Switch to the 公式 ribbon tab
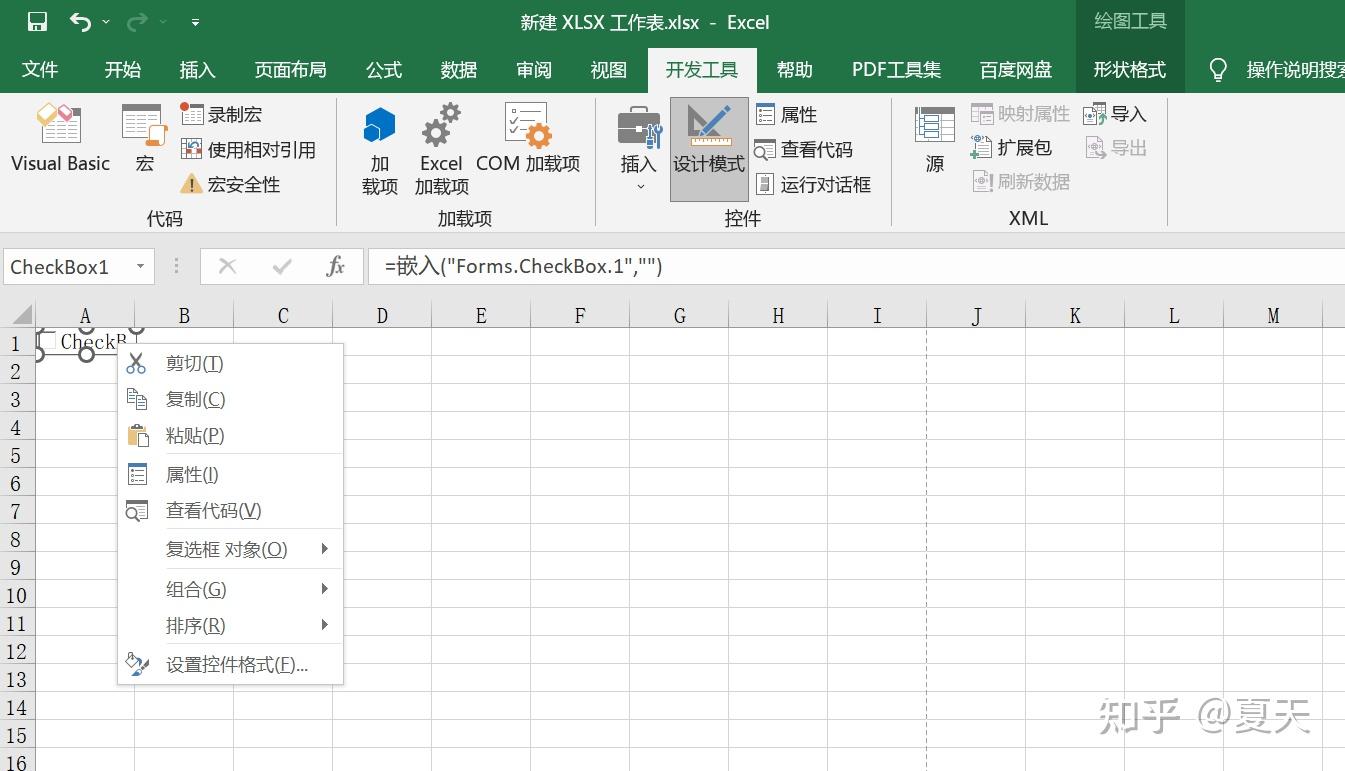 click(x=383, y=69)
